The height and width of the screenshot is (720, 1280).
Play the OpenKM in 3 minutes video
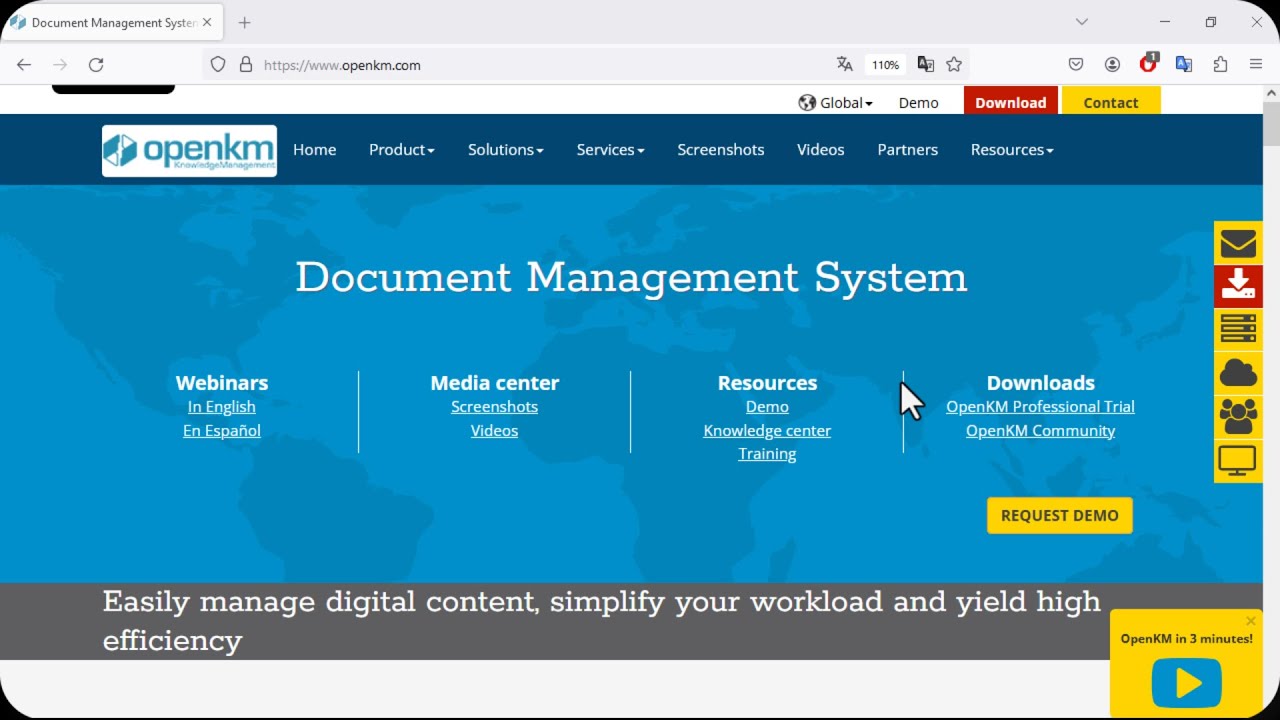pyautogui.click(x=1187, y=683)
